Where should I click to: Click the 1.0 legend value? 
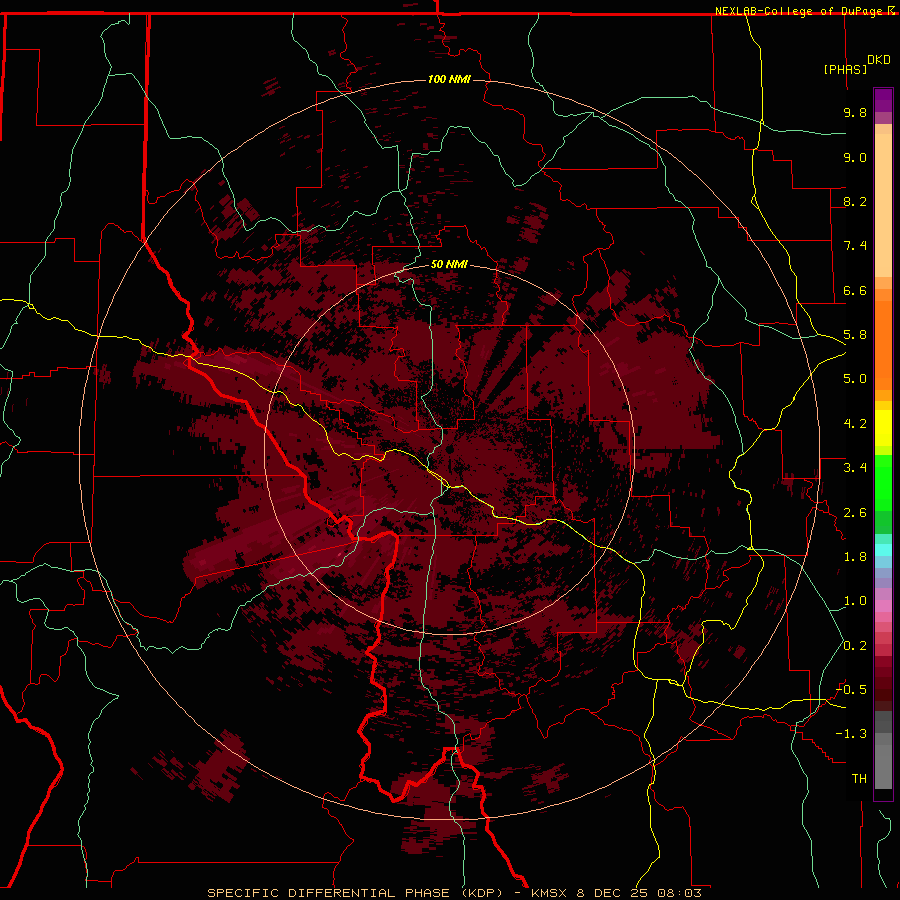point(855,601)
